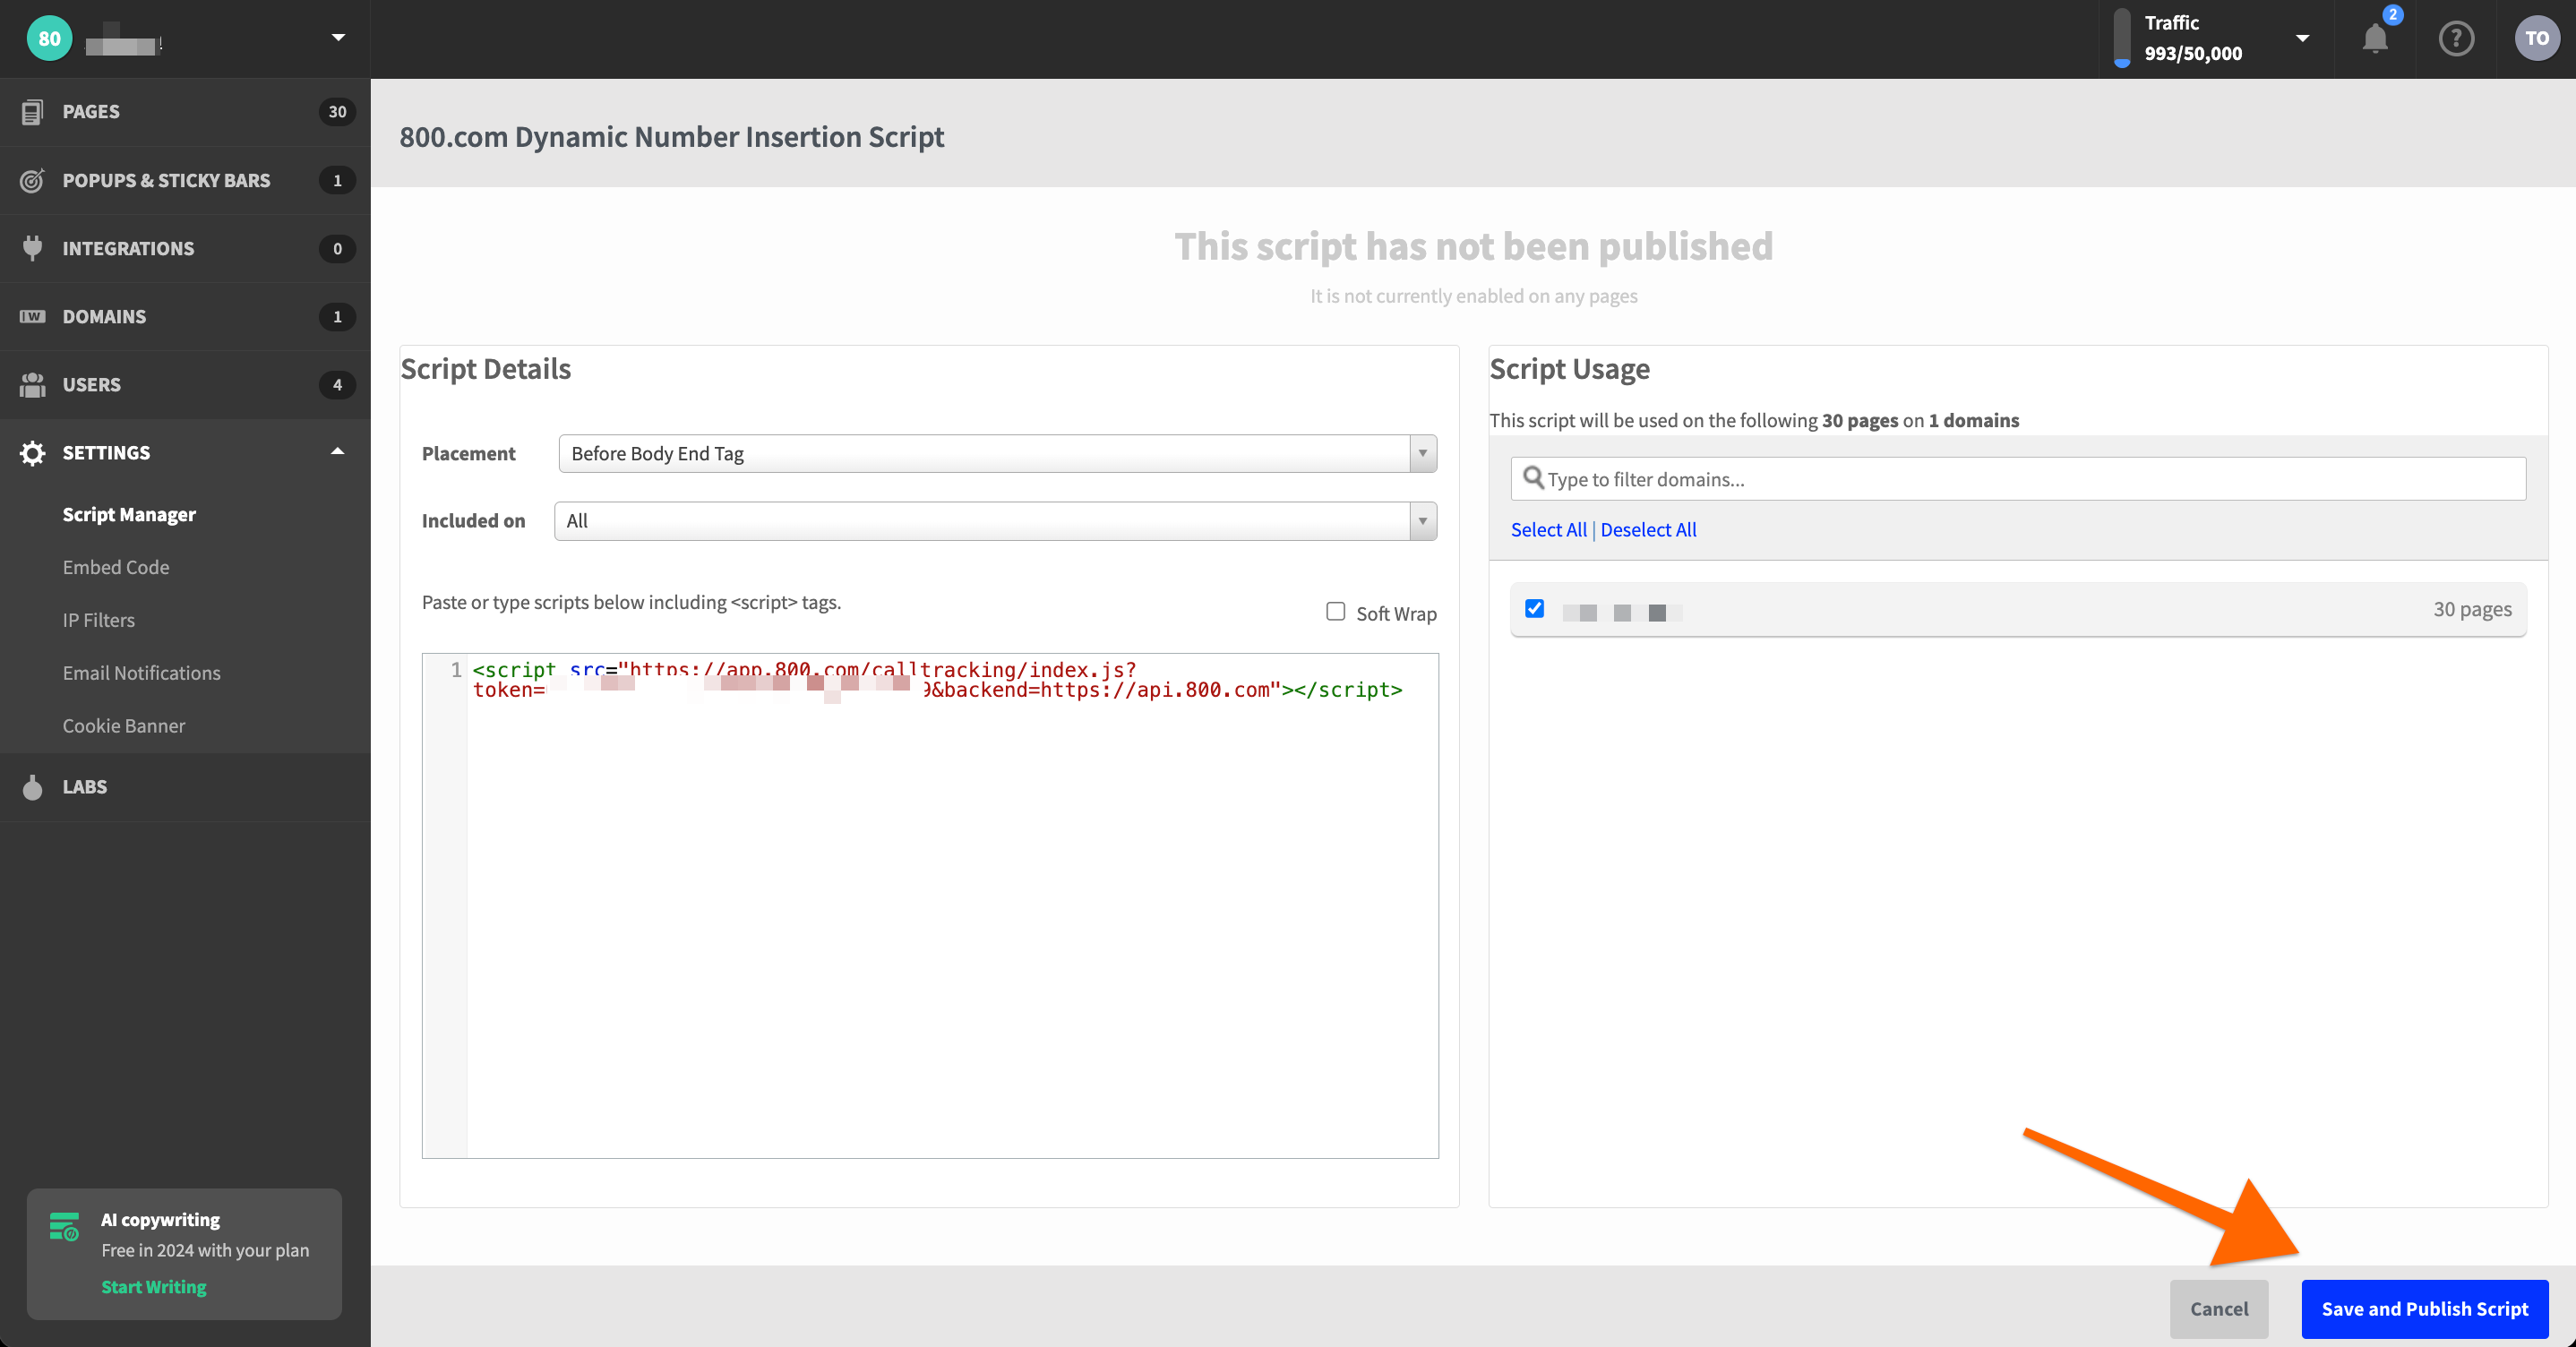Toggle the Soft Wrap checkbox
The height and width of the screenshot is (1347, 2576).
click(x=1335, y=611)
